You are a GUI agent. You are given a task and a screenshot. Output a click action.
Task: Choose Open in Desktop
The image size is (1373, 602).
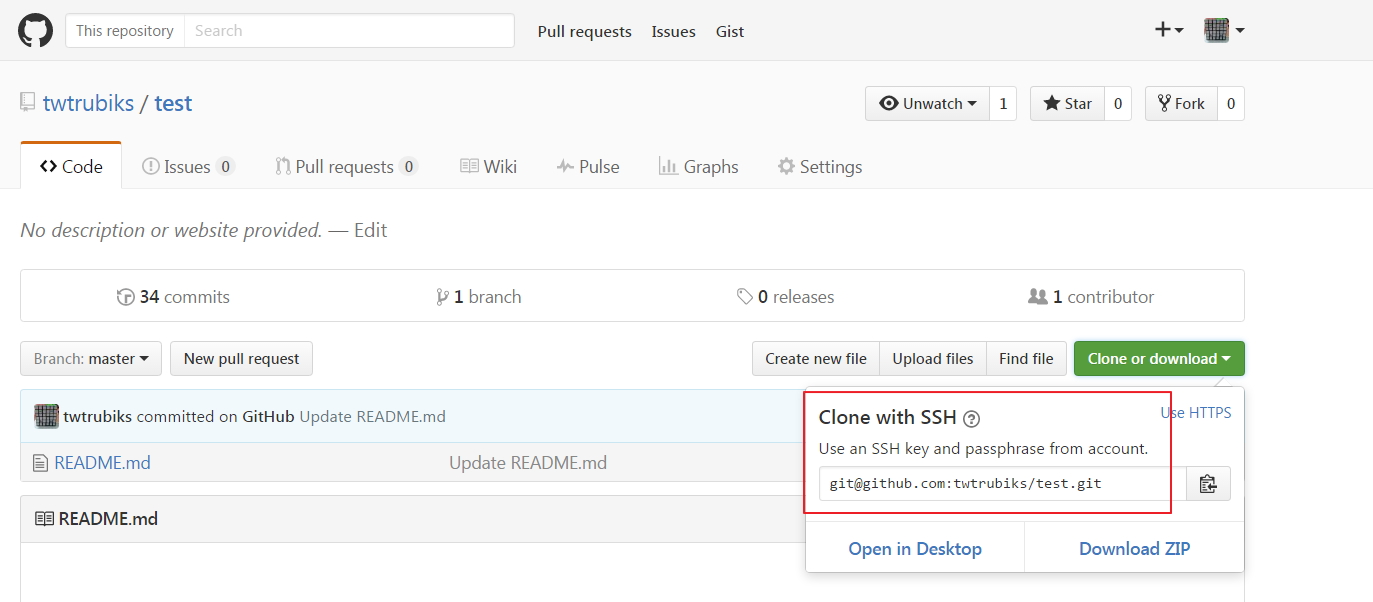coord(915,549)
